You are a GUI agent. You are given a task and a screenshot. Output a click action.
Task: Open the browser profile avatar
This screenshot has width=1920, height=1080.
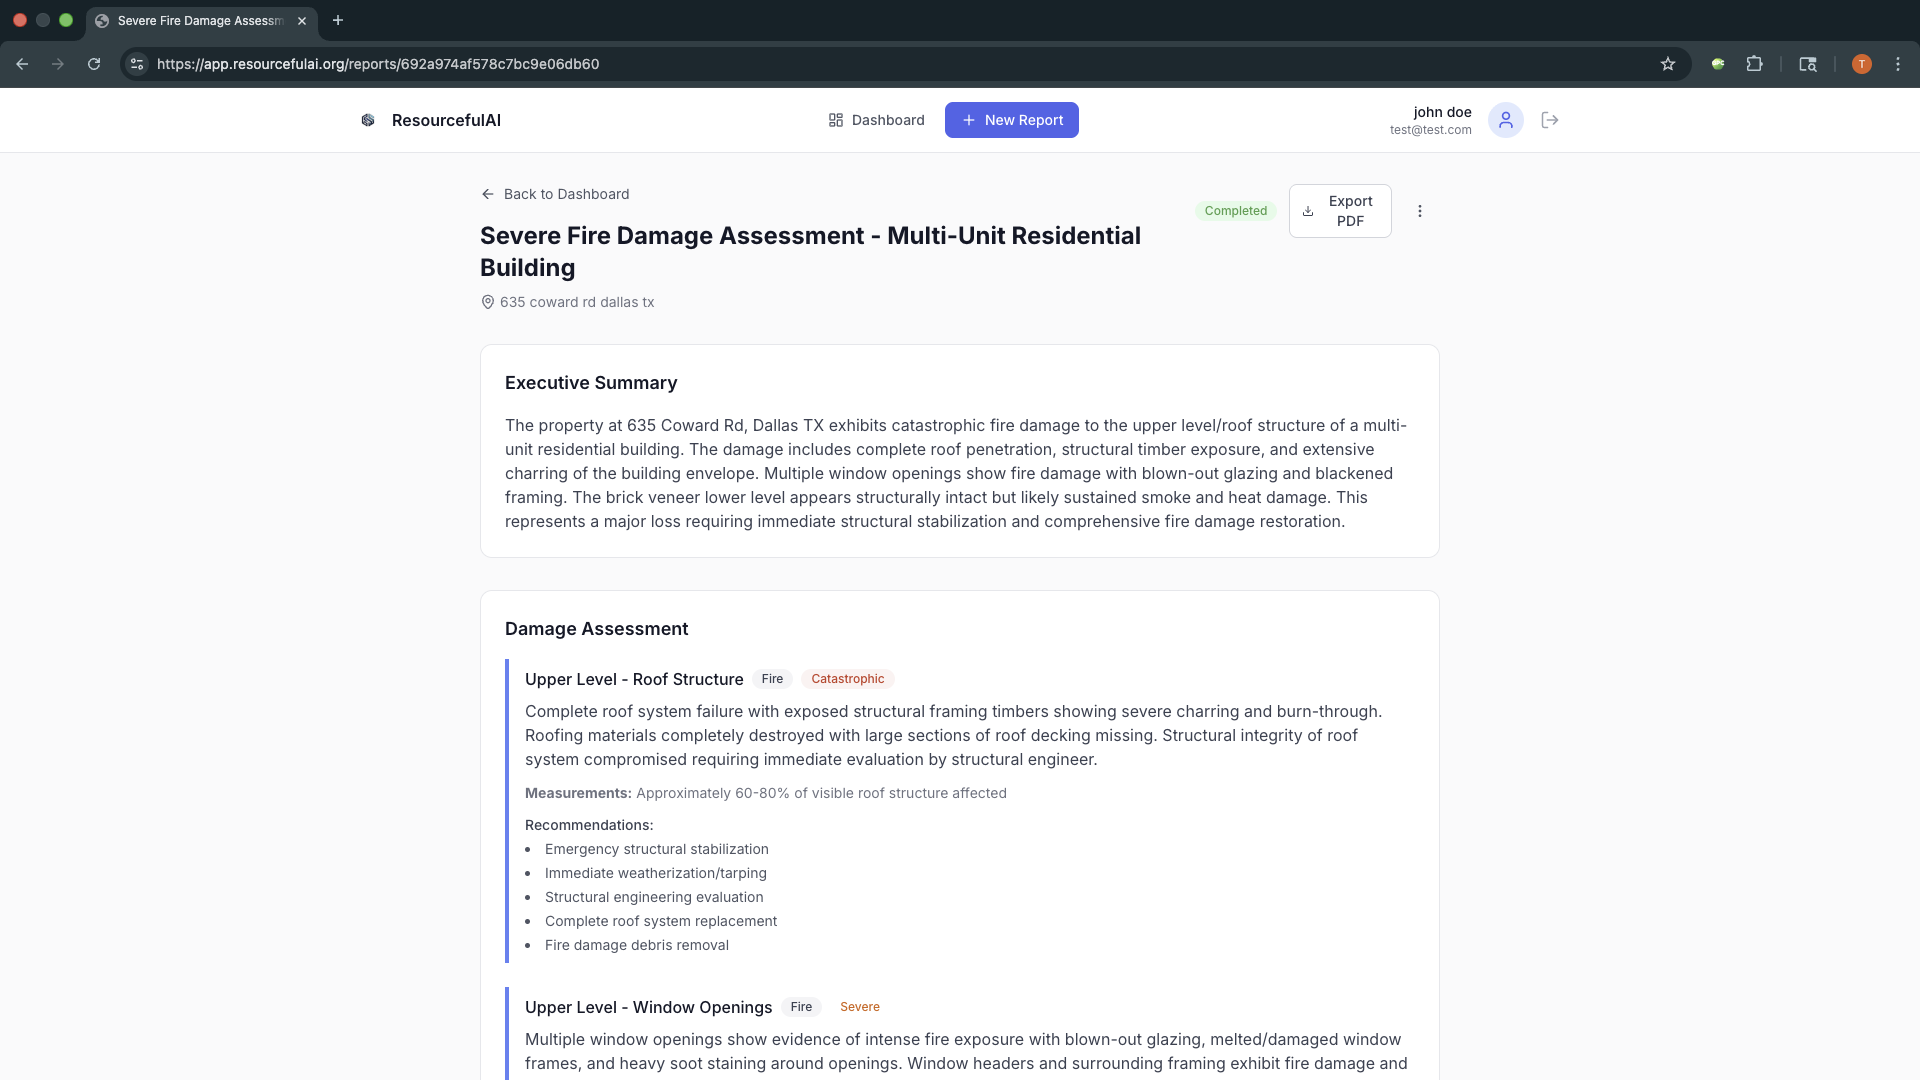tap(1861, 64)
